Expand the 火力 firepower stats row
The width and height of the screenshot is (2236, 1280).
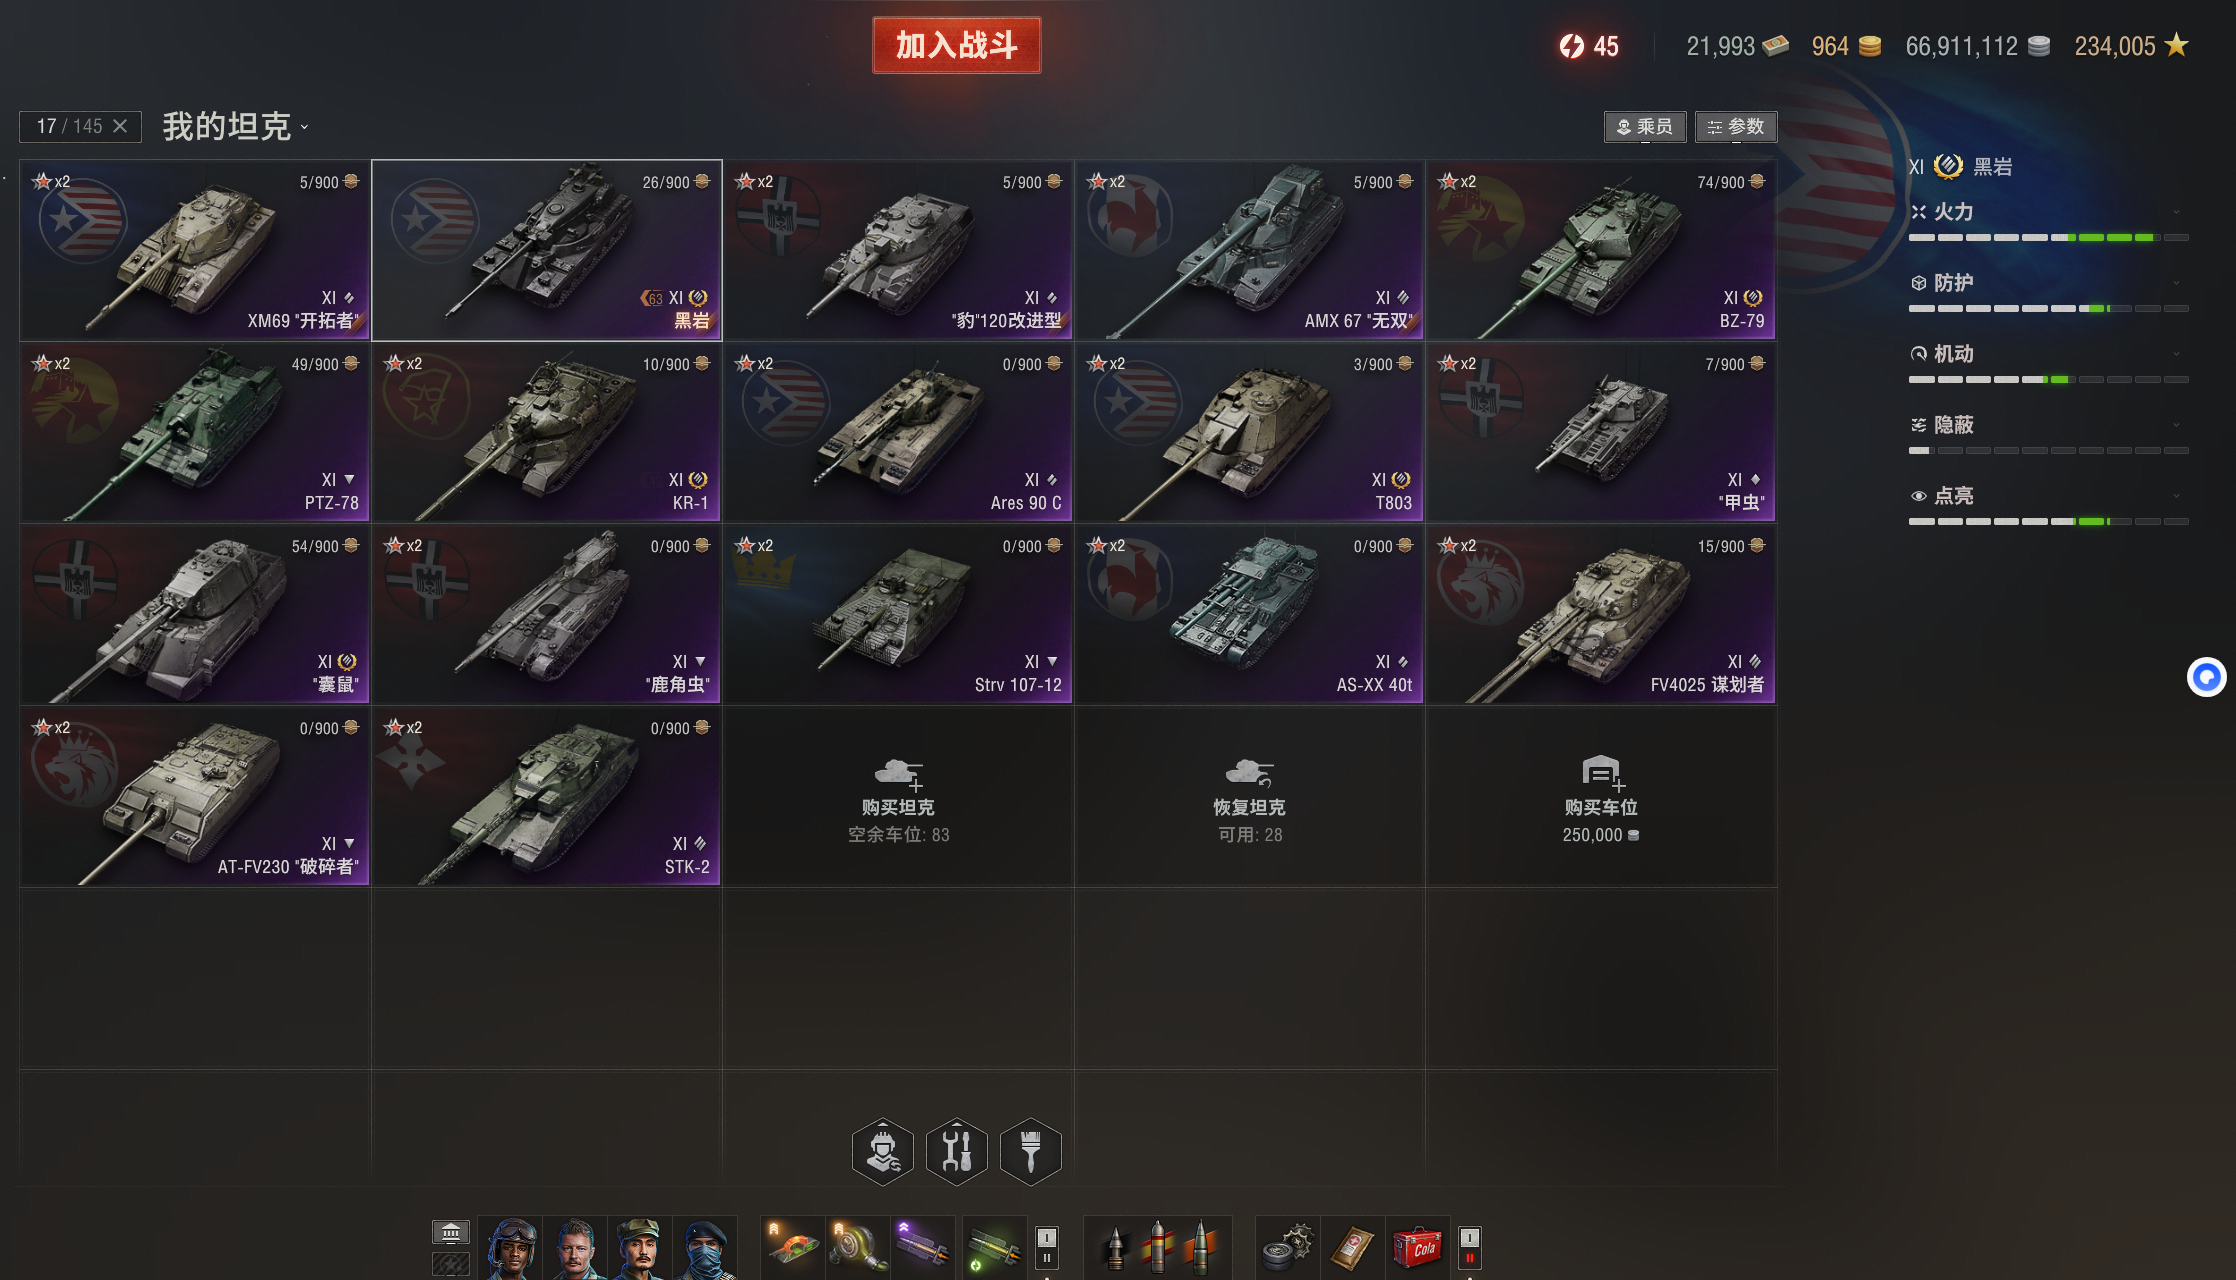pos(2048,212)
